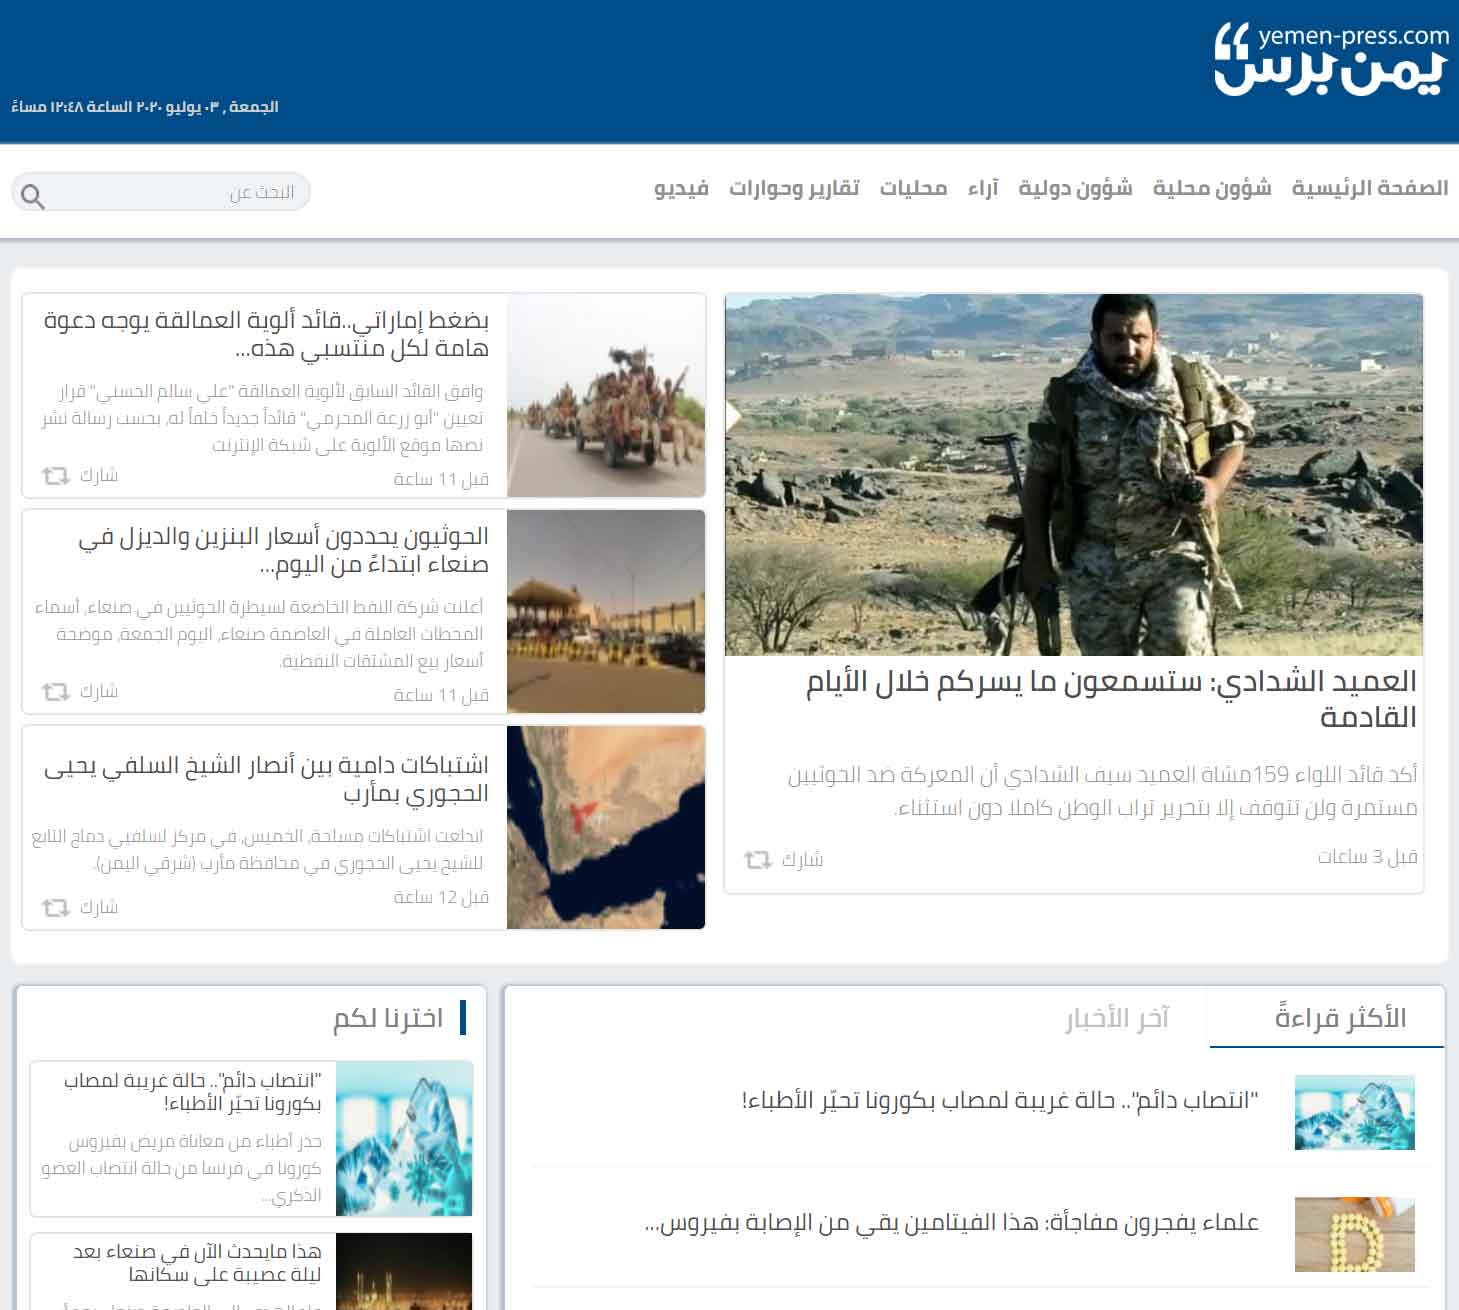Switch to آخر الأخبار tab
The width and height of the screenshot is (1459, 1310).
click(1116, 1019)
